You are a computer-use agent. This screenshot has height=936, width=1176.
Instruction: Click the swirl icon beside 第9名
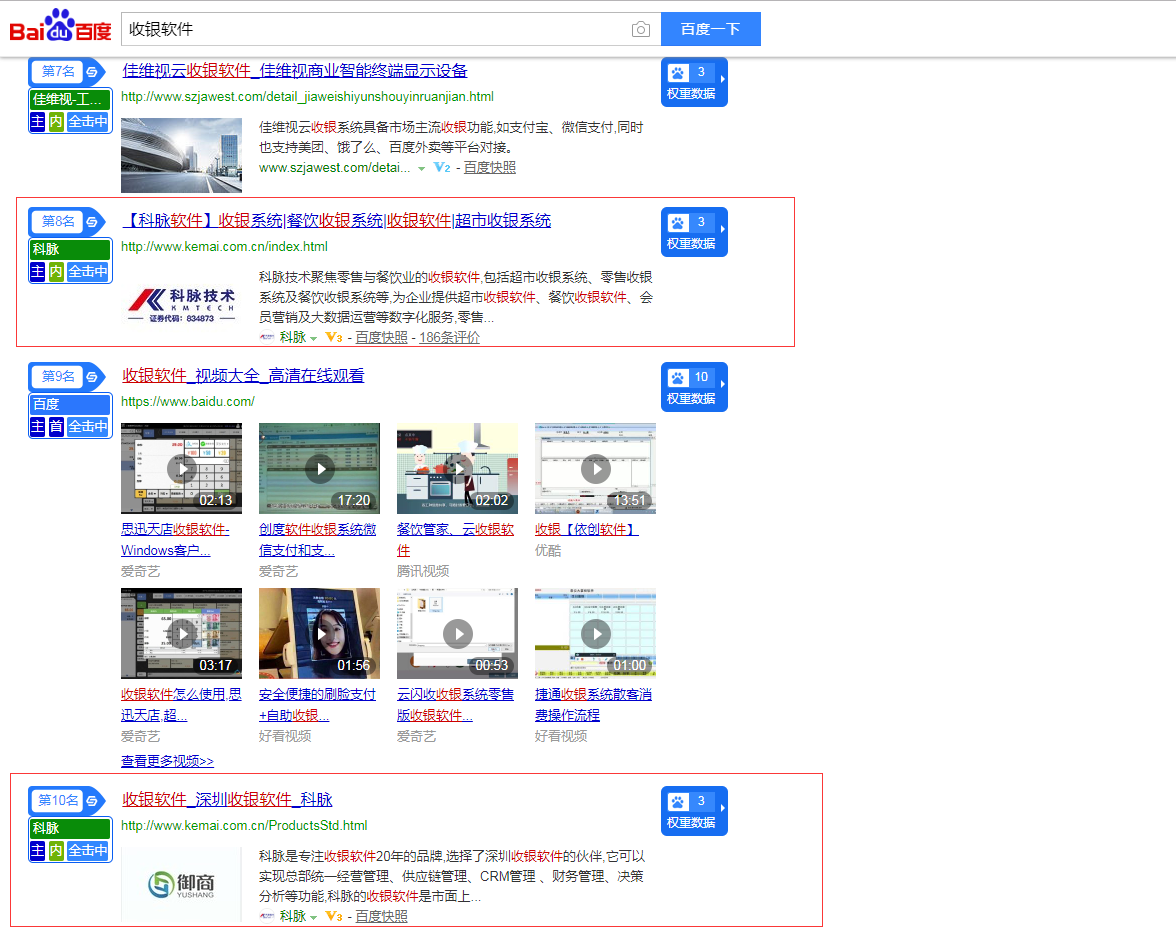pos(92,377)
